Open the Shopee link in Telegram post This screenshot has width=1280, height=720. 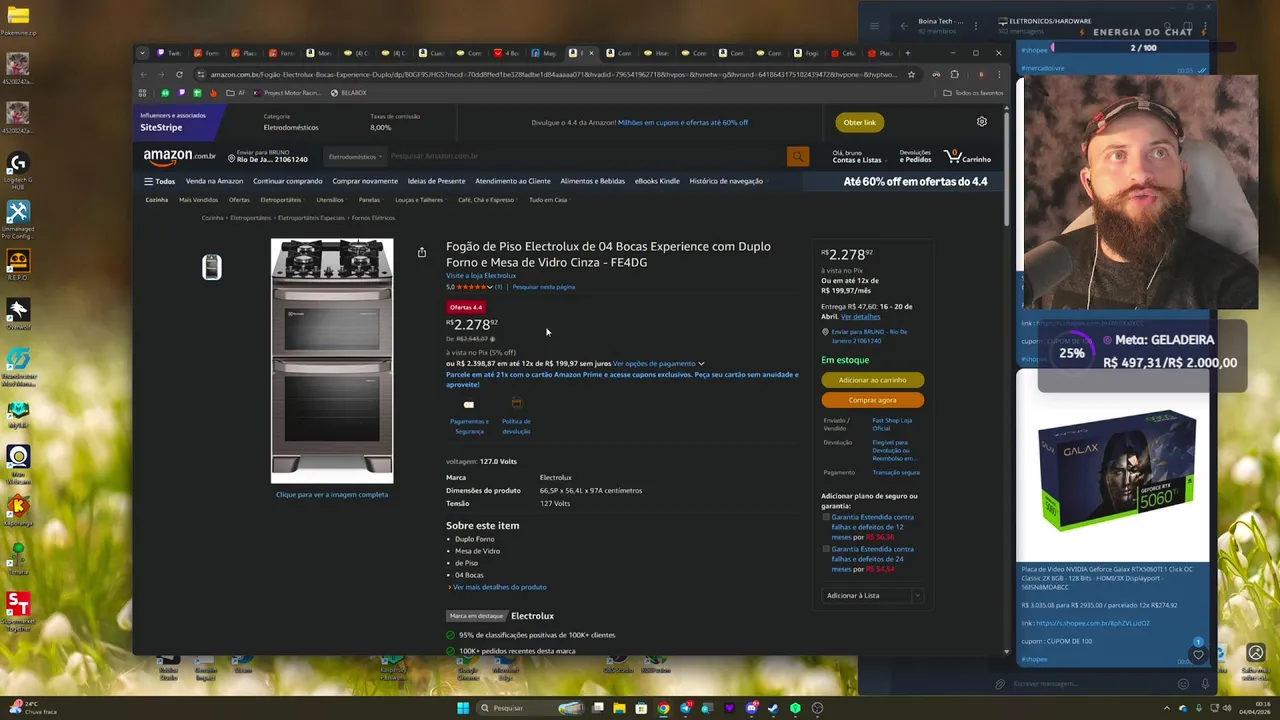point(1092,624)
